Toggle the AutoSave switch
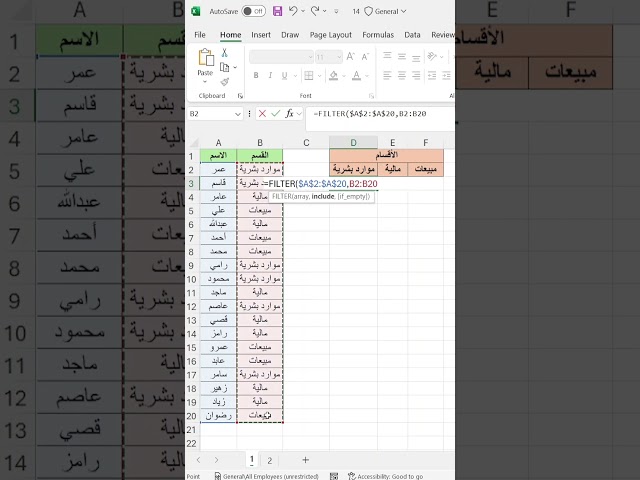The height and width of the screenshot is (480, 640). pos(253,11)
